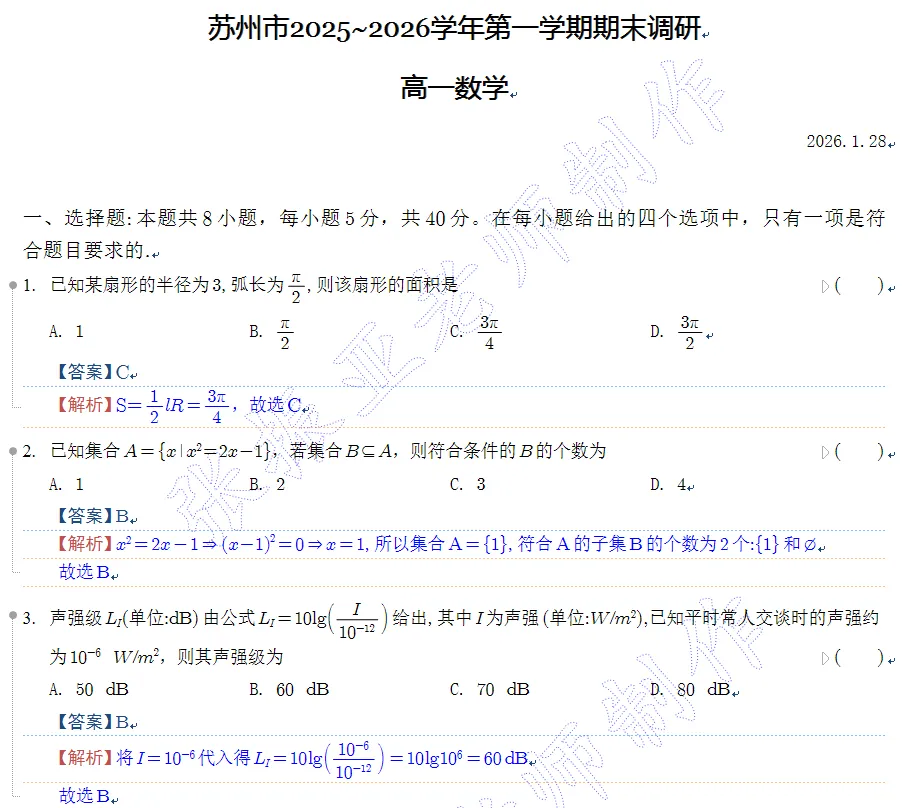Select option C. 3 of question 2

click(x=468, y=484)
